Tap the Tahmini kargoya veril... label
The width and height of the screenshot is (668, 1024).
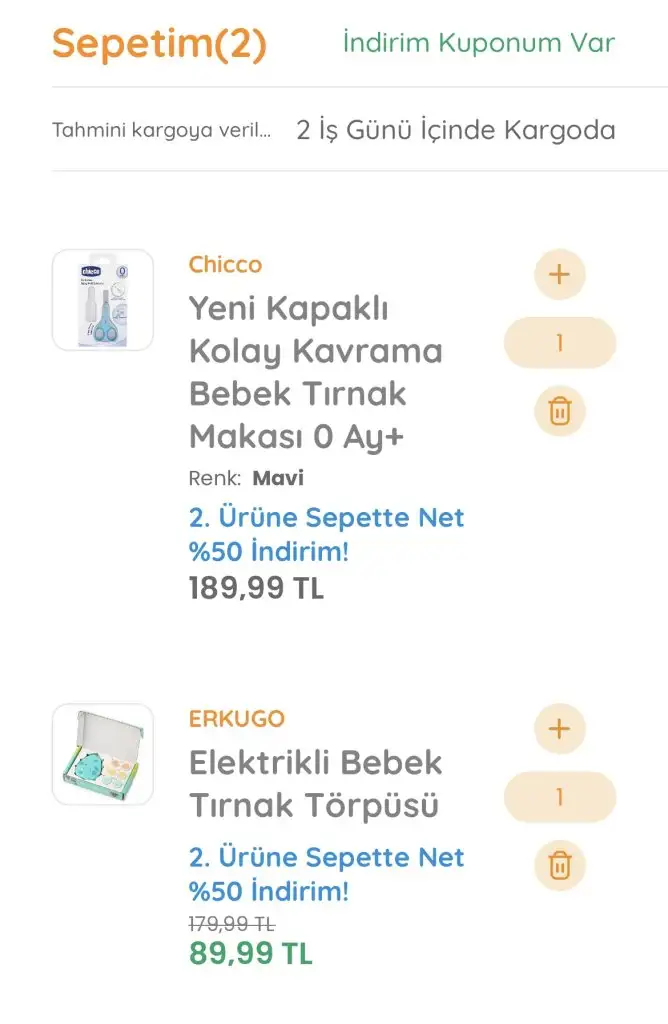[161, 130]
